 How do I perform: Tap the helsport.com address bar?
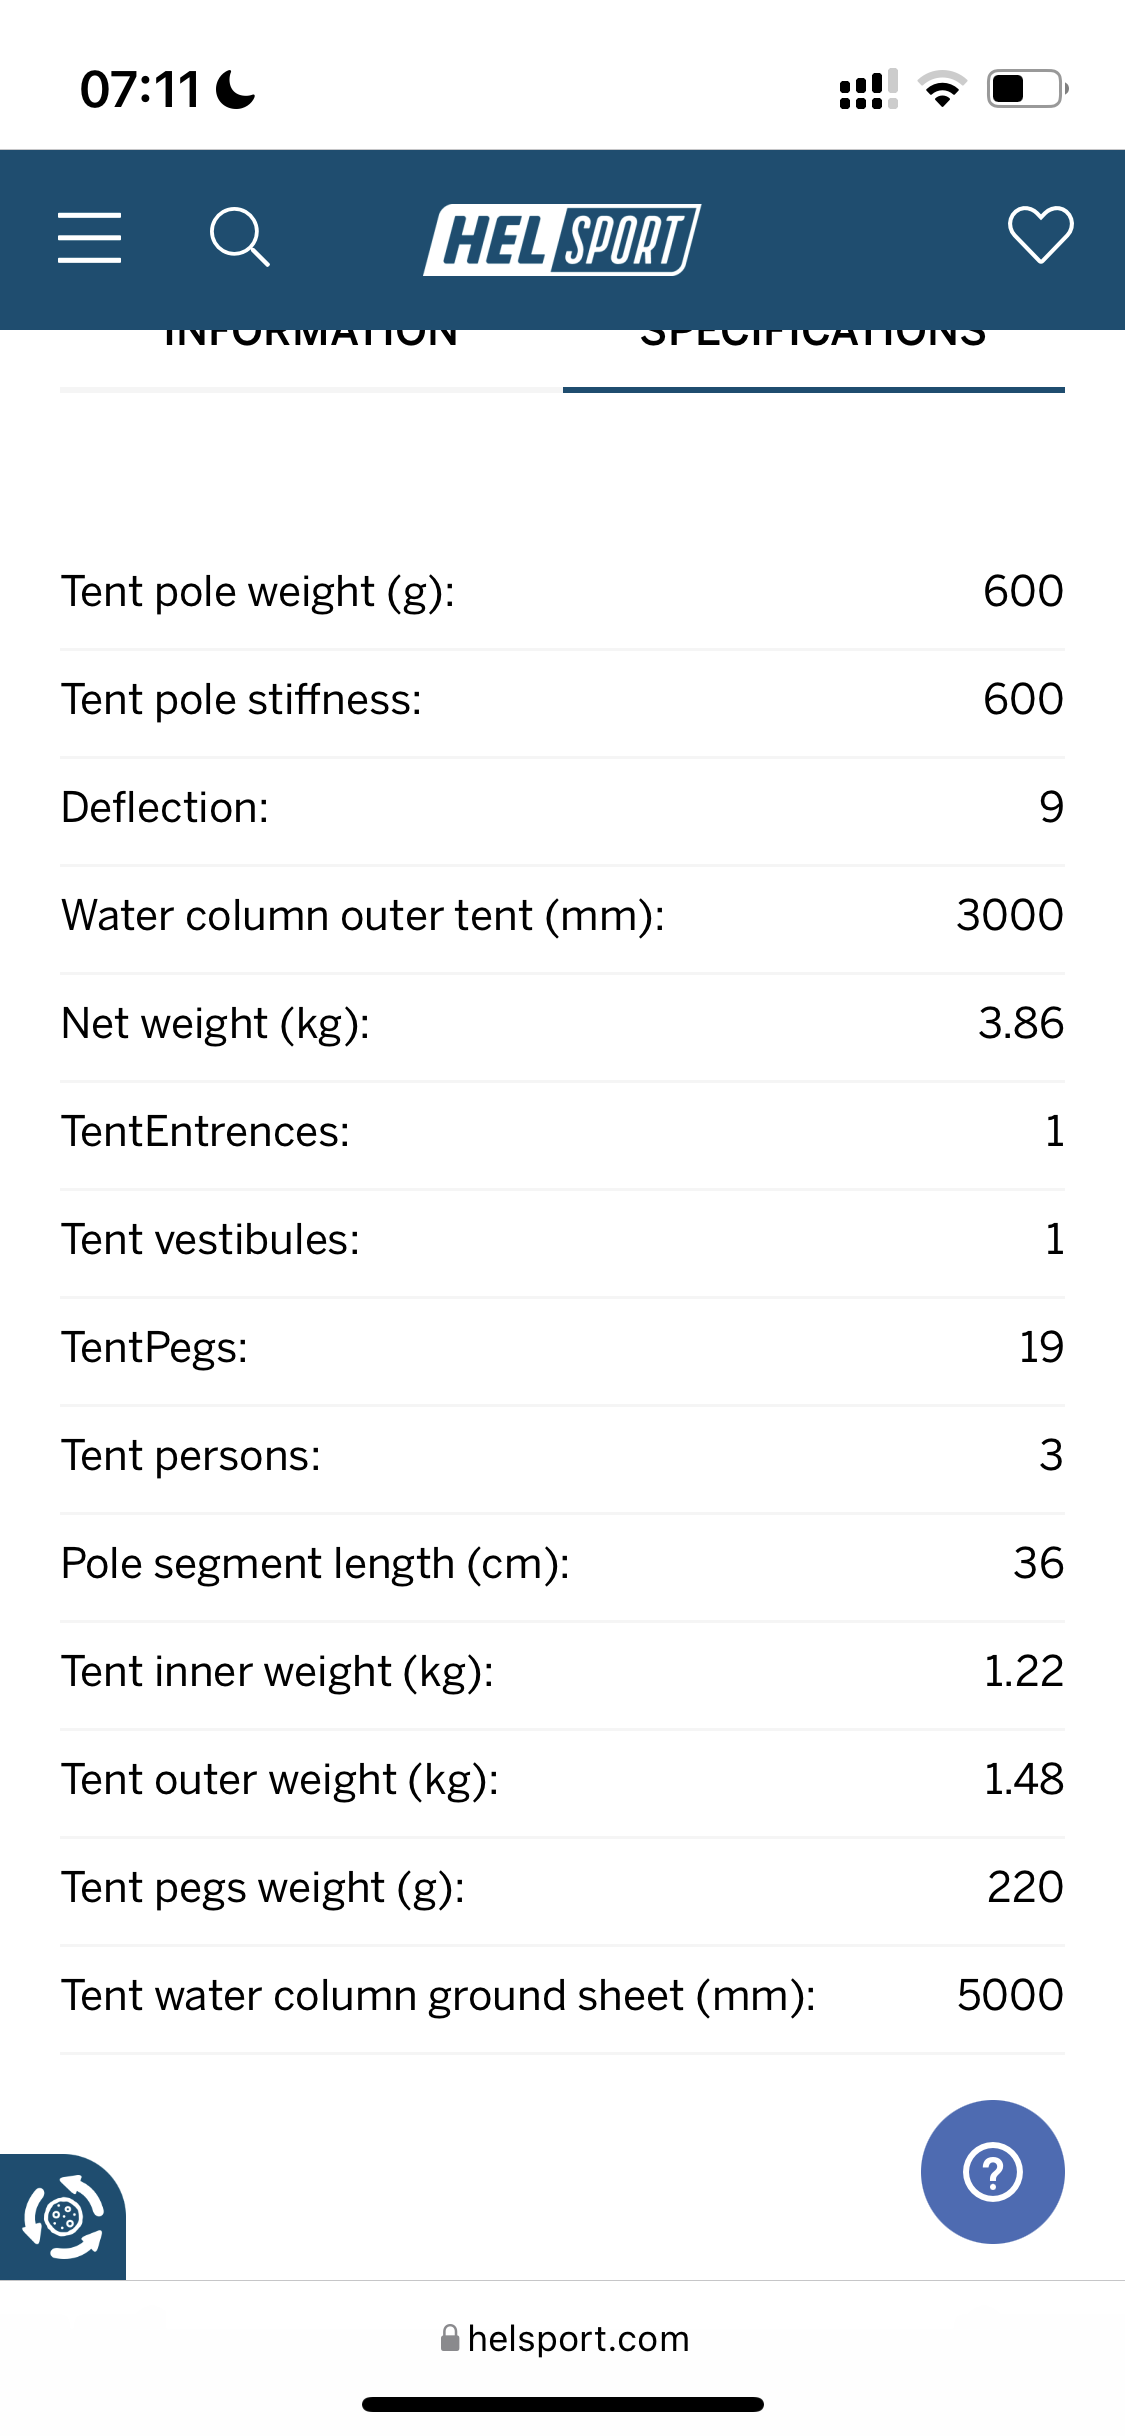(x=564, y=2338)
